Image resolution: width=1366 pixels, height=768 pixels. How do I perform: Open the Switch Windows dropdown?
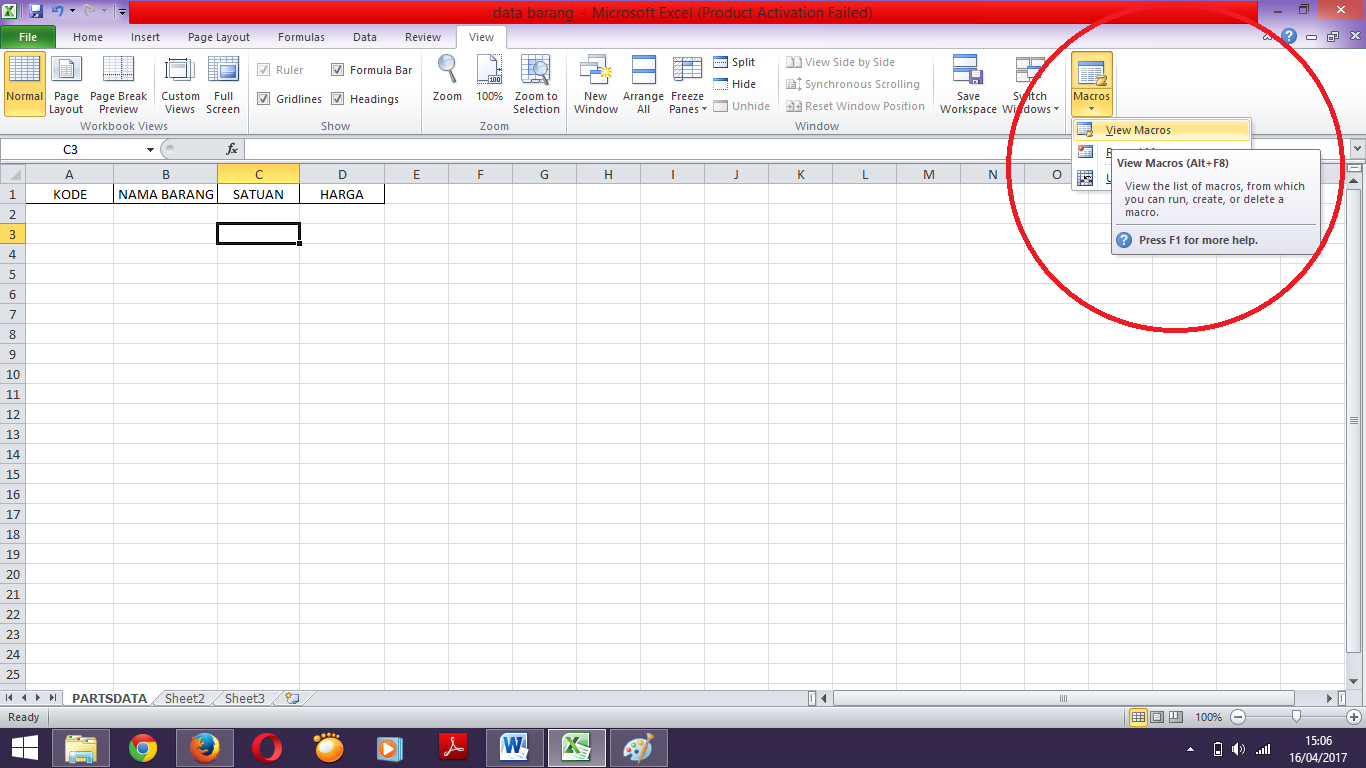(x=1031, y=85)
